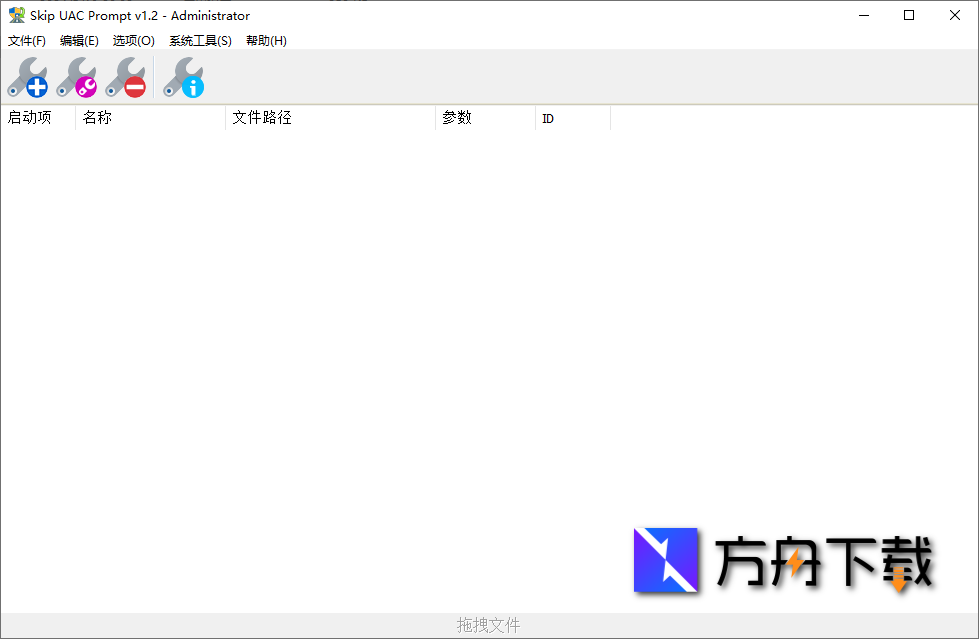Image resolution: width=979 pixels, height=639 pixels.
Task: Open the 选项(O) menu
Action: 133,41
